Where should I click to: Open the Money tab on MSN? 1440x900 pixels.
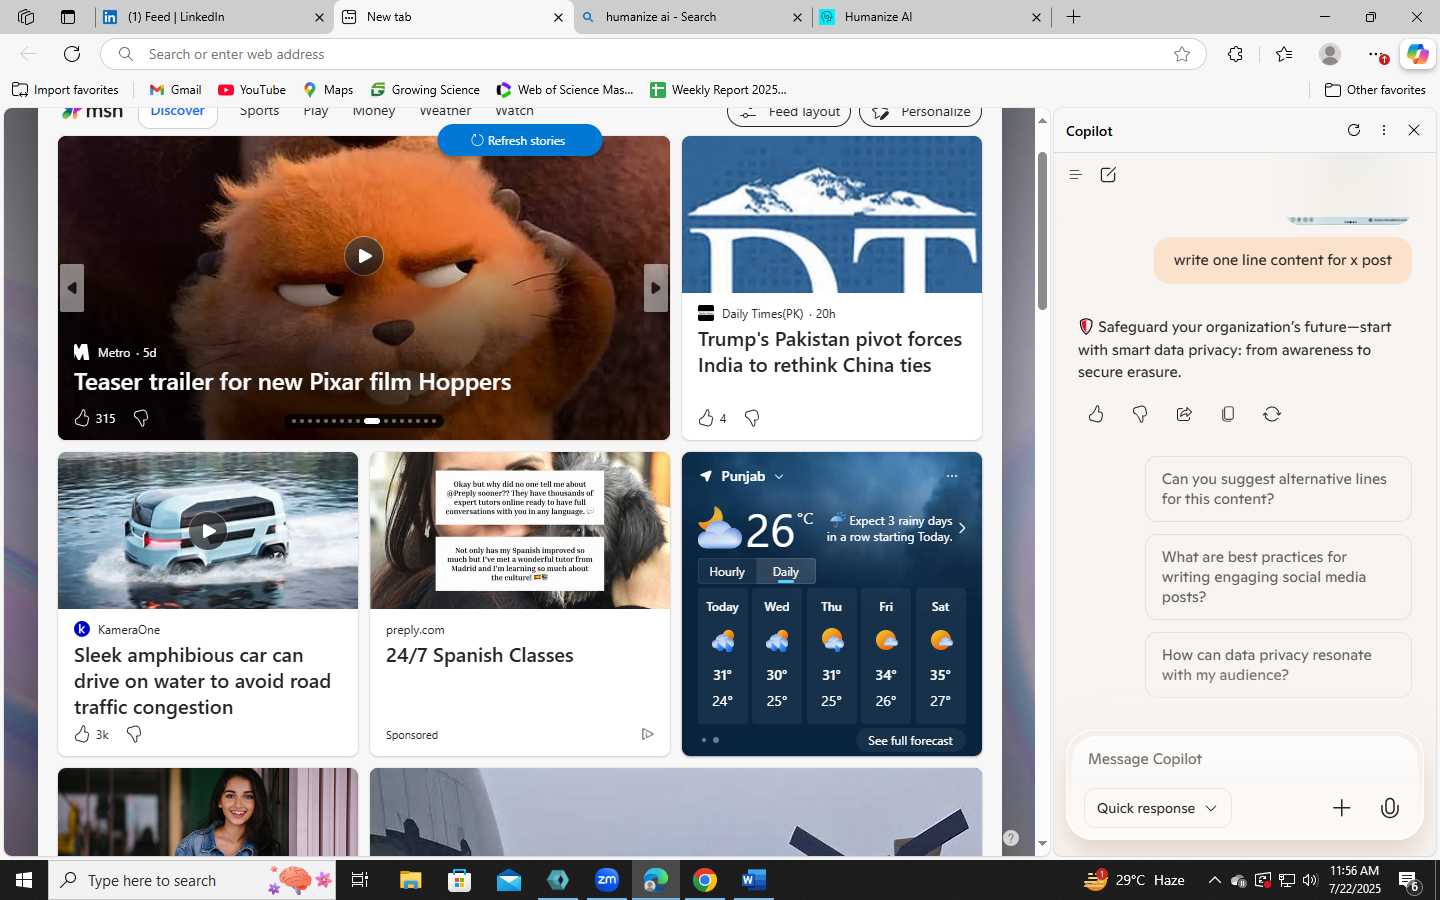tap(374, 112)
